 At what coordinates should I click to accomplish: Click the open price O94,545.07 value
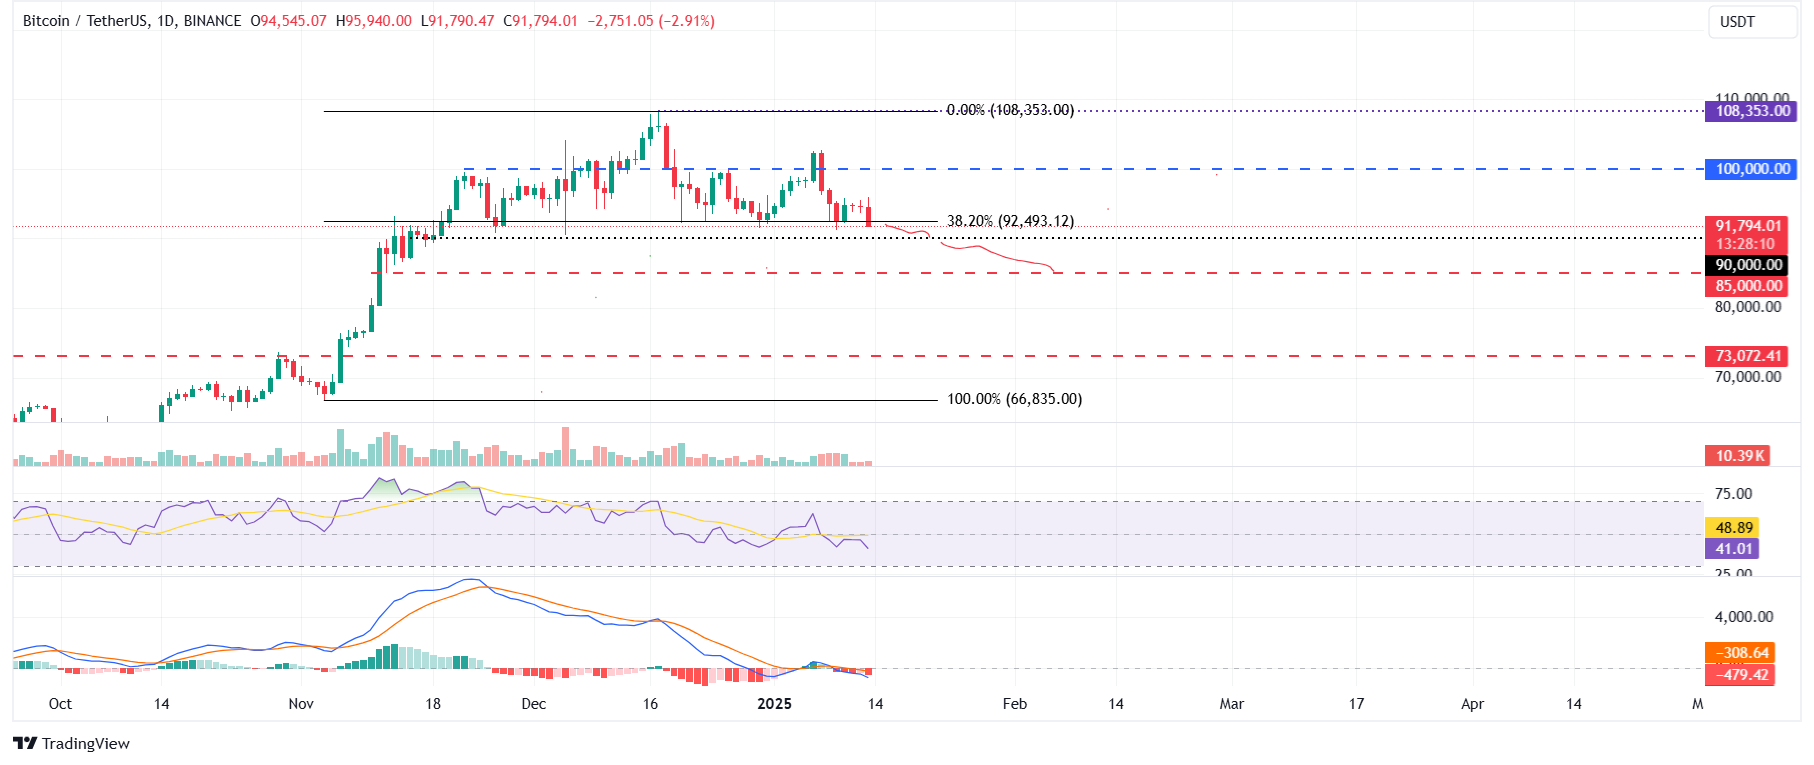288,21
